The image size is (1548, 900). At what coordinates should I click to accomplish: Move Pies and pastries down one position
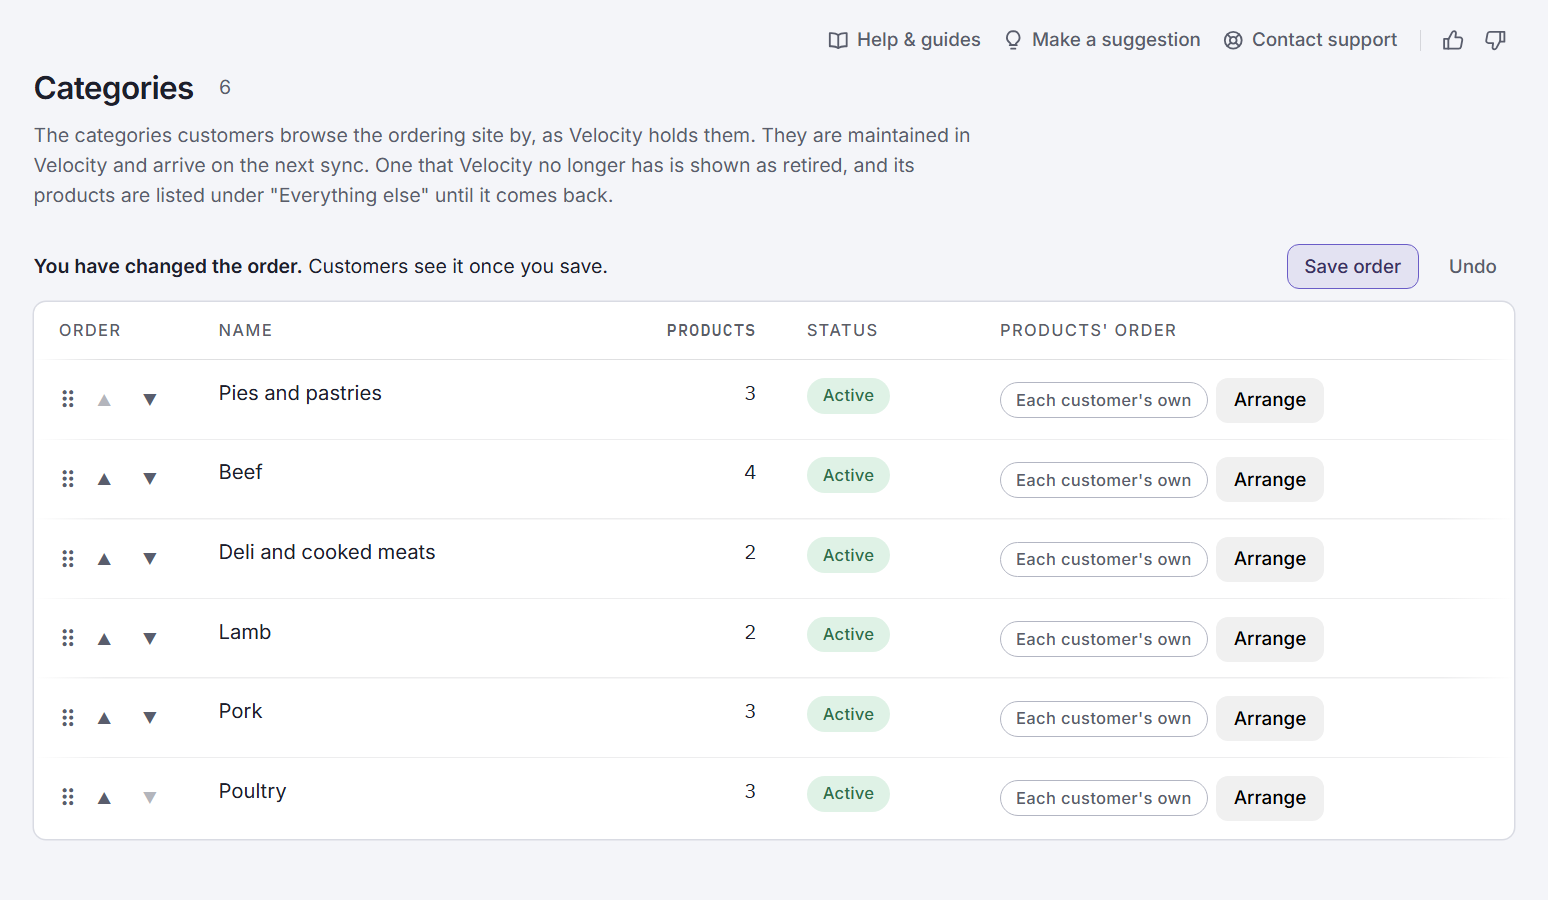[150, 400]
